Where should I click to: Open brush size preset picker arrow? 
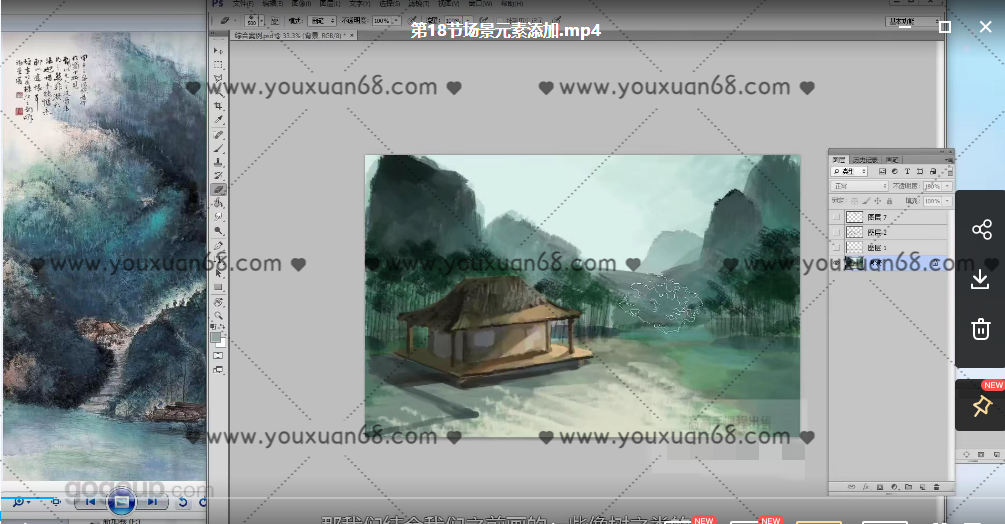click(262, 21)
